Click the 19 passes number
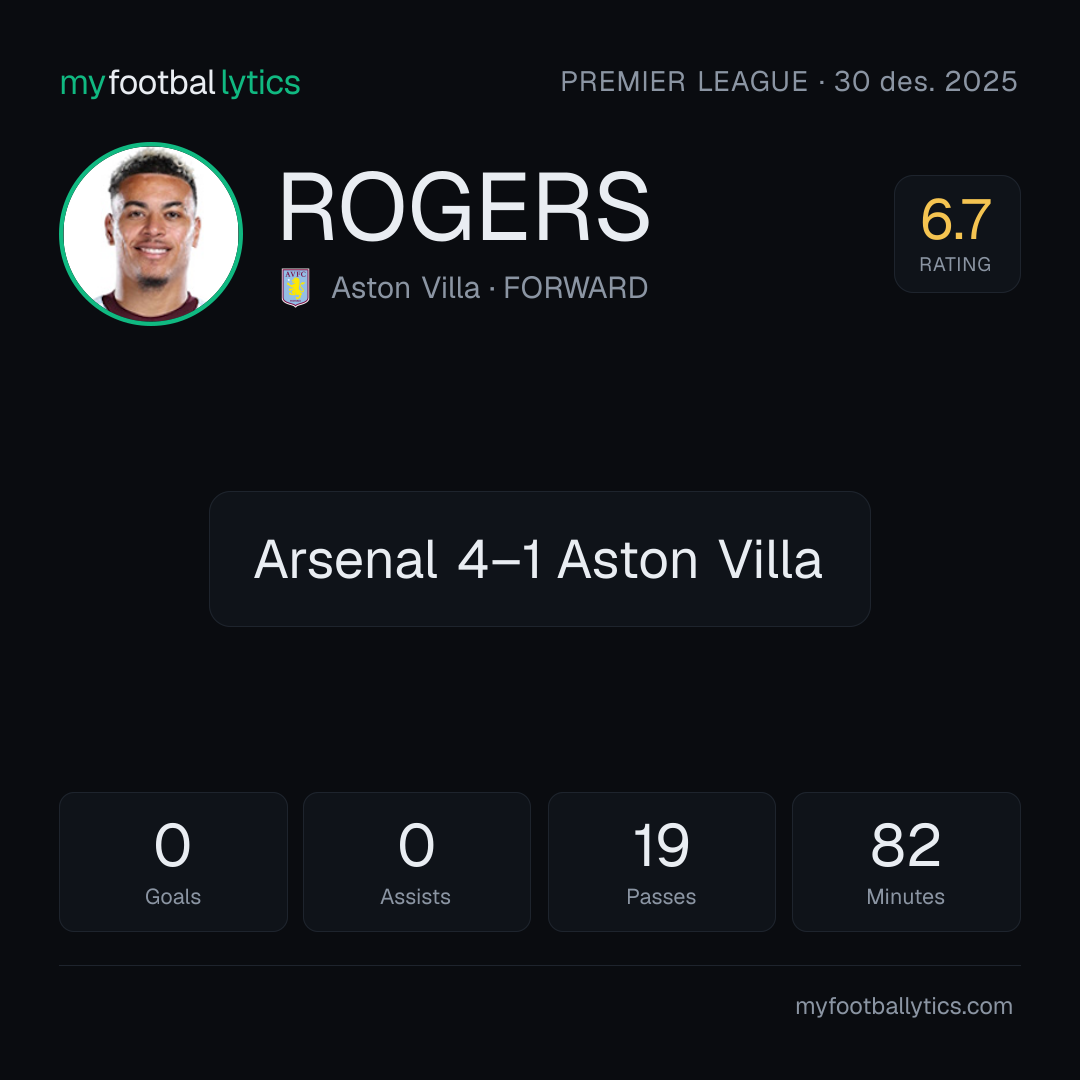This screenshot has width=1080, height=1080. click(661, 845)
